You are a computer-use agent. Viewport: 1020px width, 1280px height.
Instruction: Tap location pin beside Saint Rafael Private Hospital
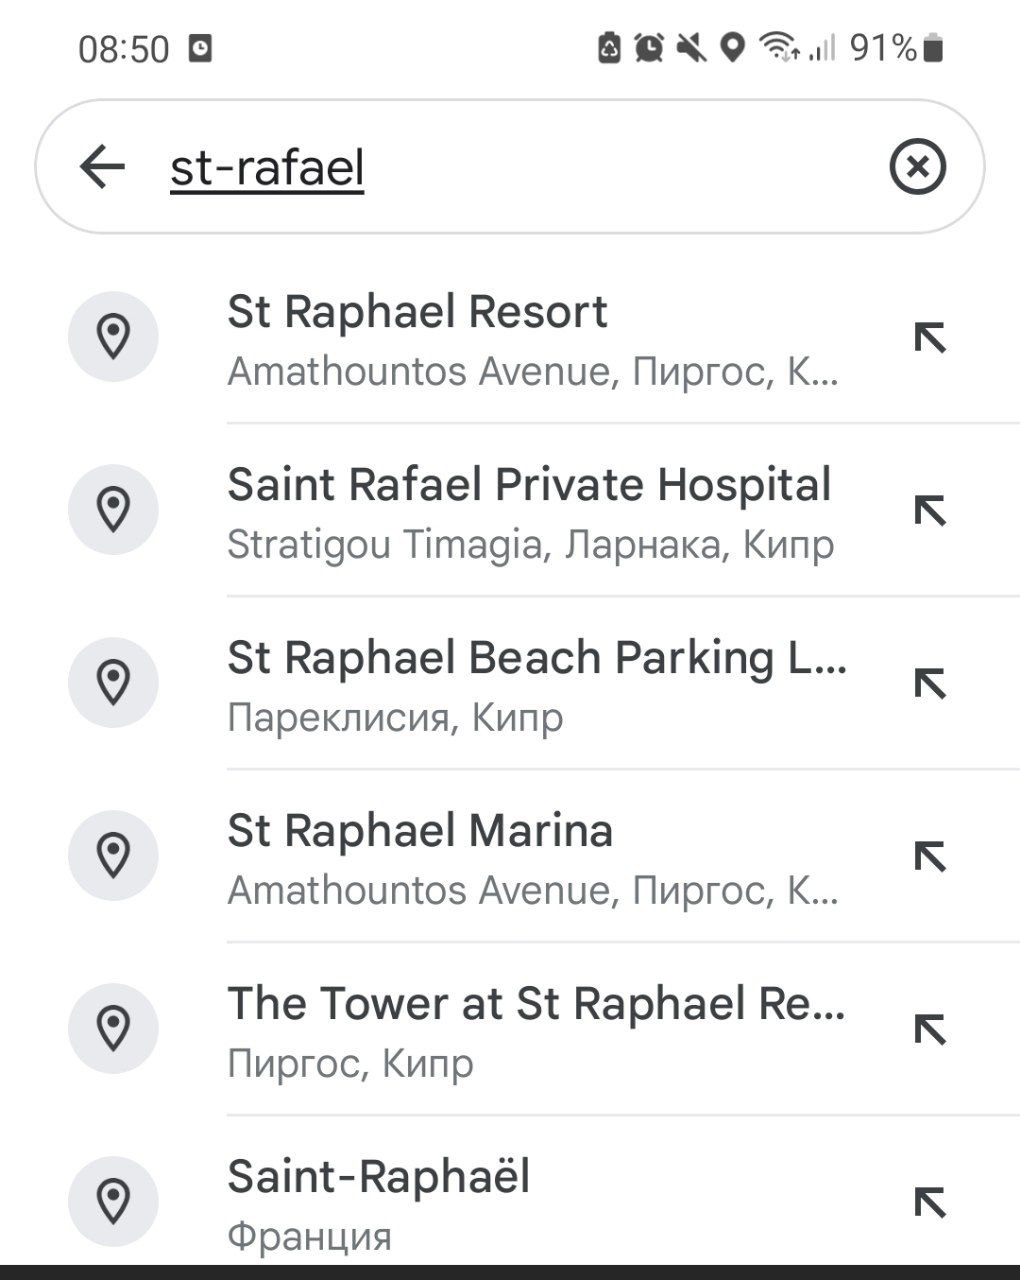click(113, 509)
